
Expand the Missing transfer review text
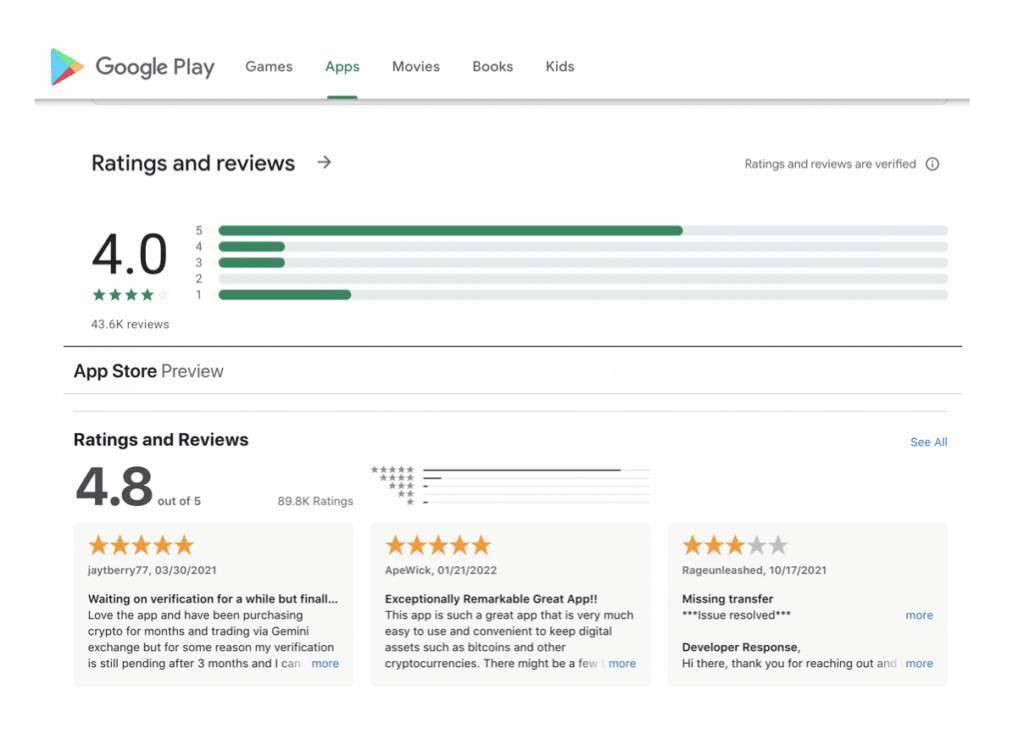919,615
